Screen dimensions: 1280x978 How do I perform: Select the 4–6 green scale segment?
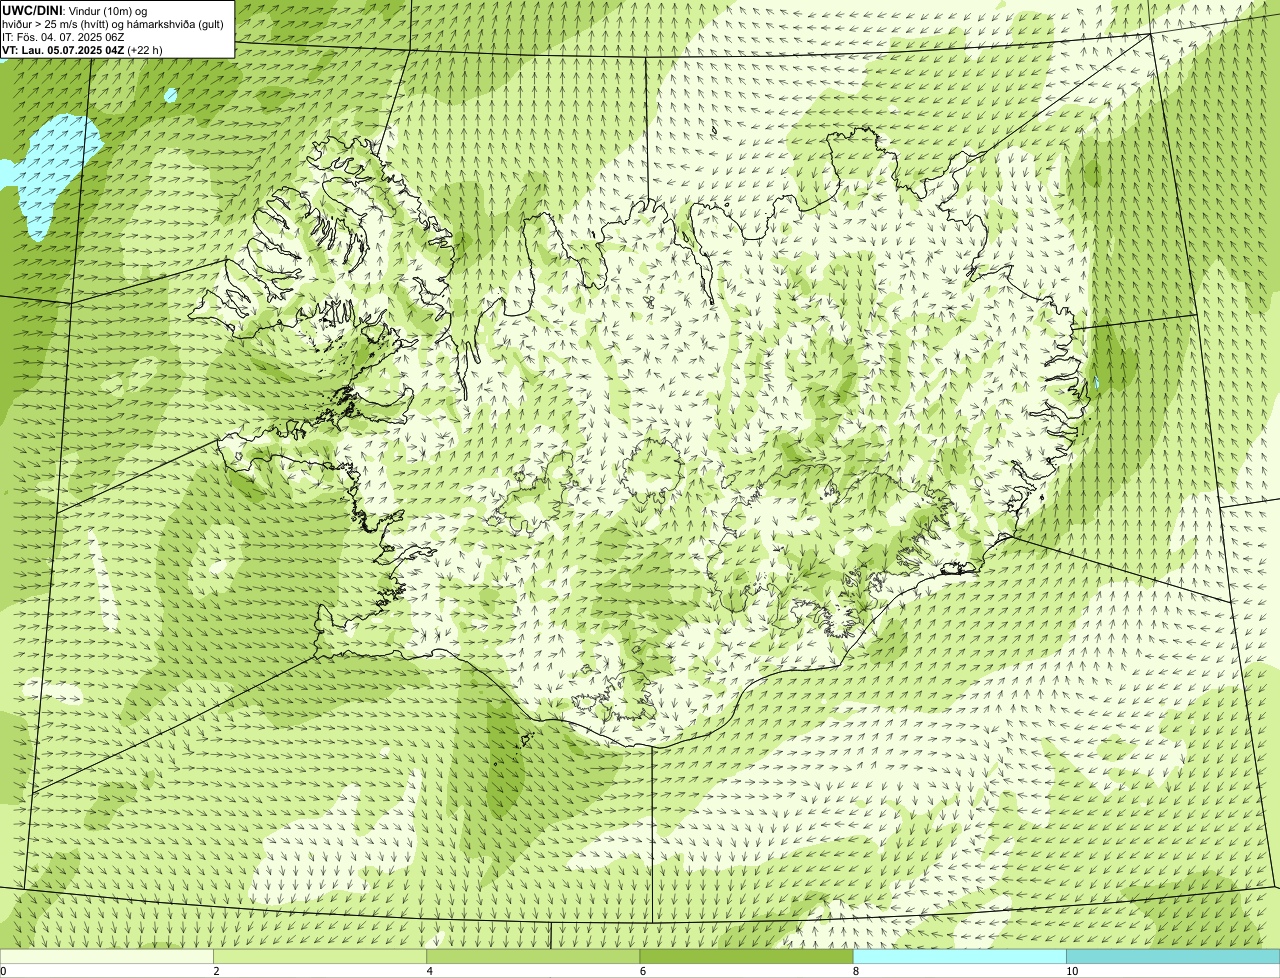533,956
